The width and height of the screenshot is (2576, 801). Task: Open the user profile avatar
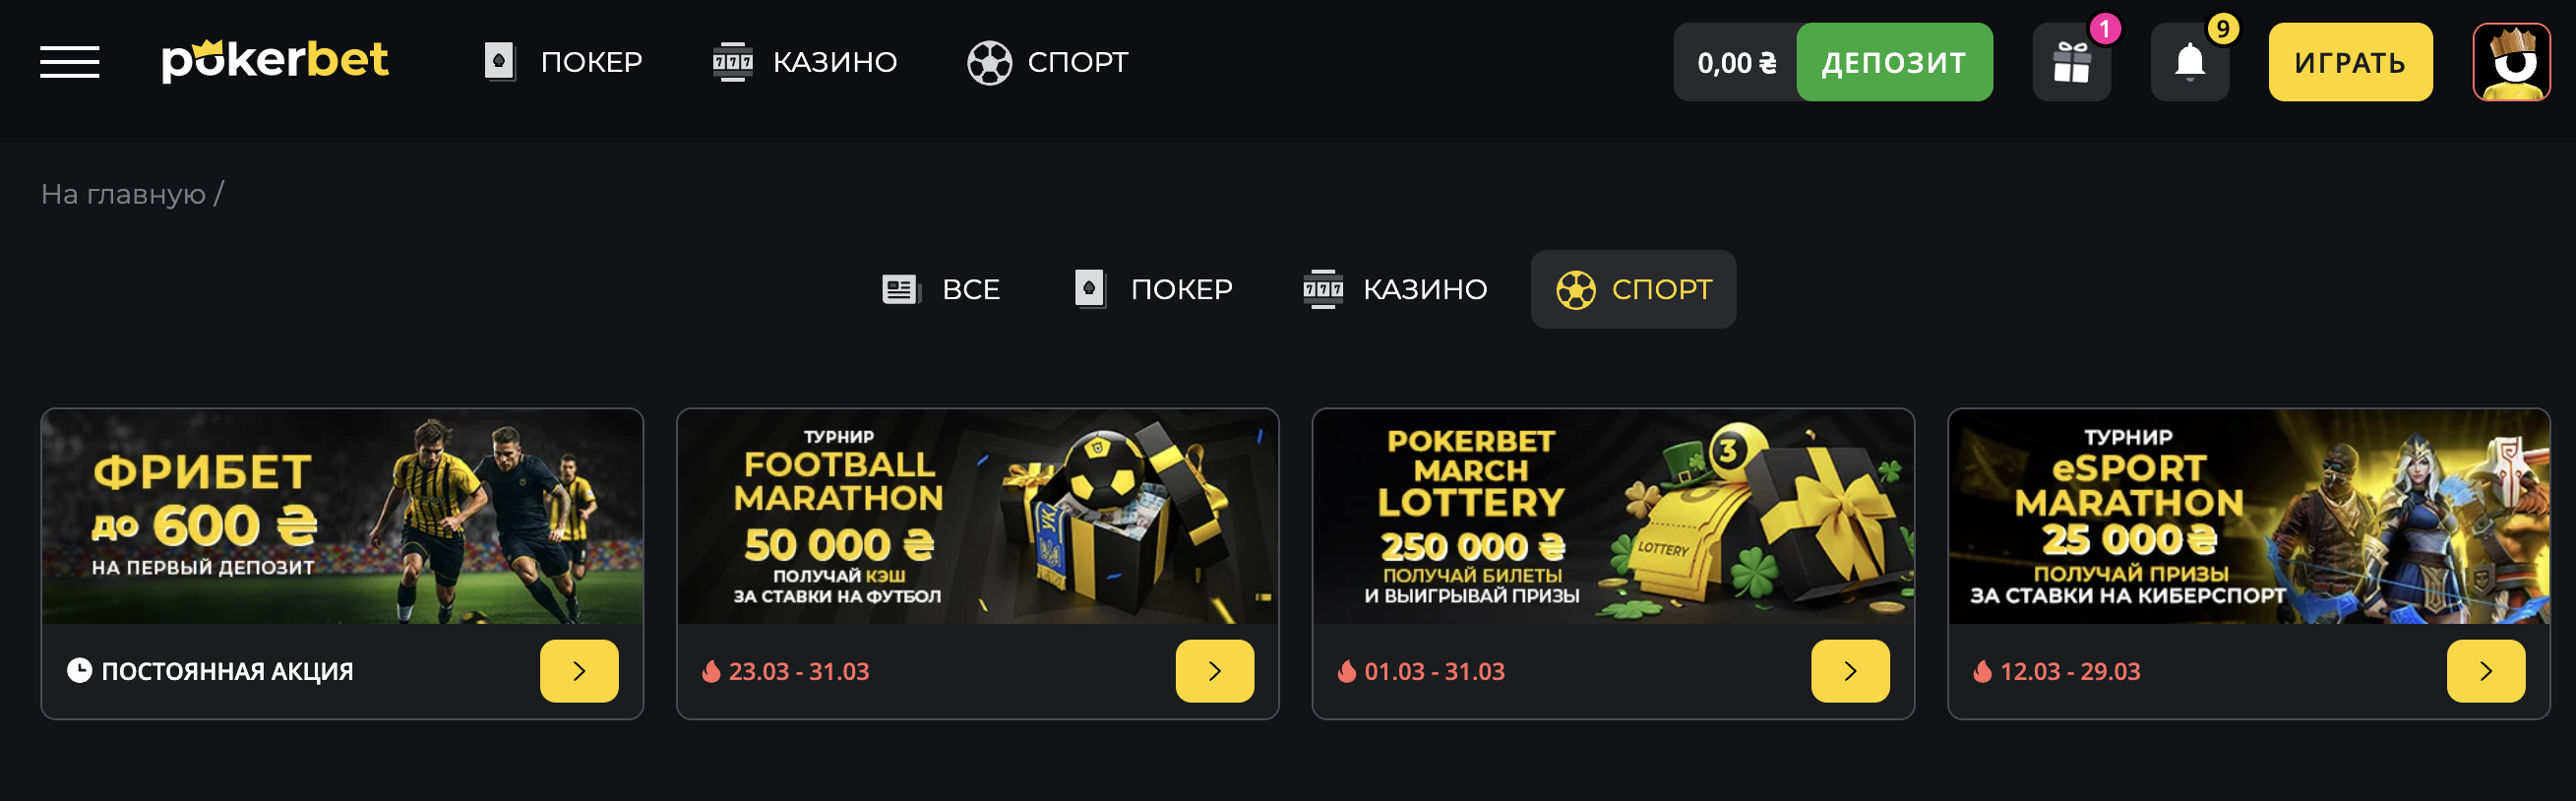click(x=2511, y=62)
